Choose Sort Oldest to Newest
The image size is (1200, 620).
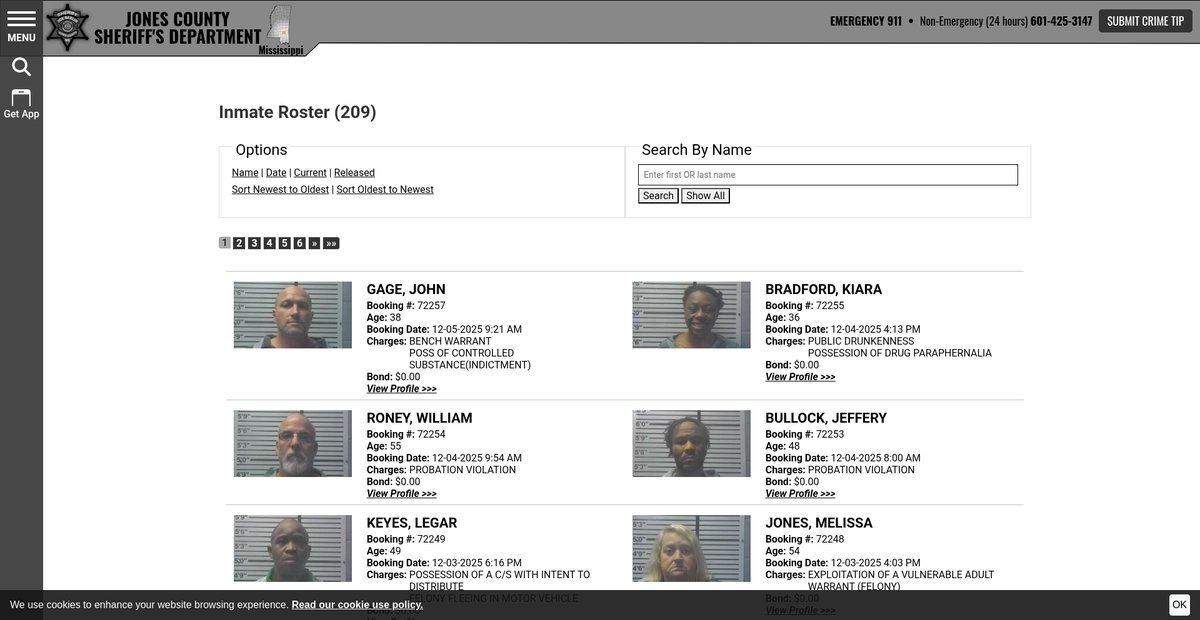pos(385,190)
